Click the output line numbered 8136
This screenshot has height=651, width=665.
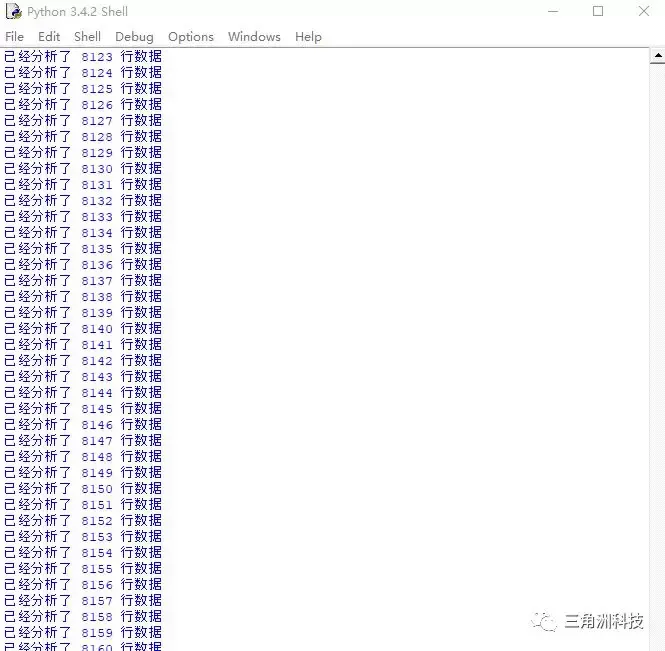pos(83,265)
